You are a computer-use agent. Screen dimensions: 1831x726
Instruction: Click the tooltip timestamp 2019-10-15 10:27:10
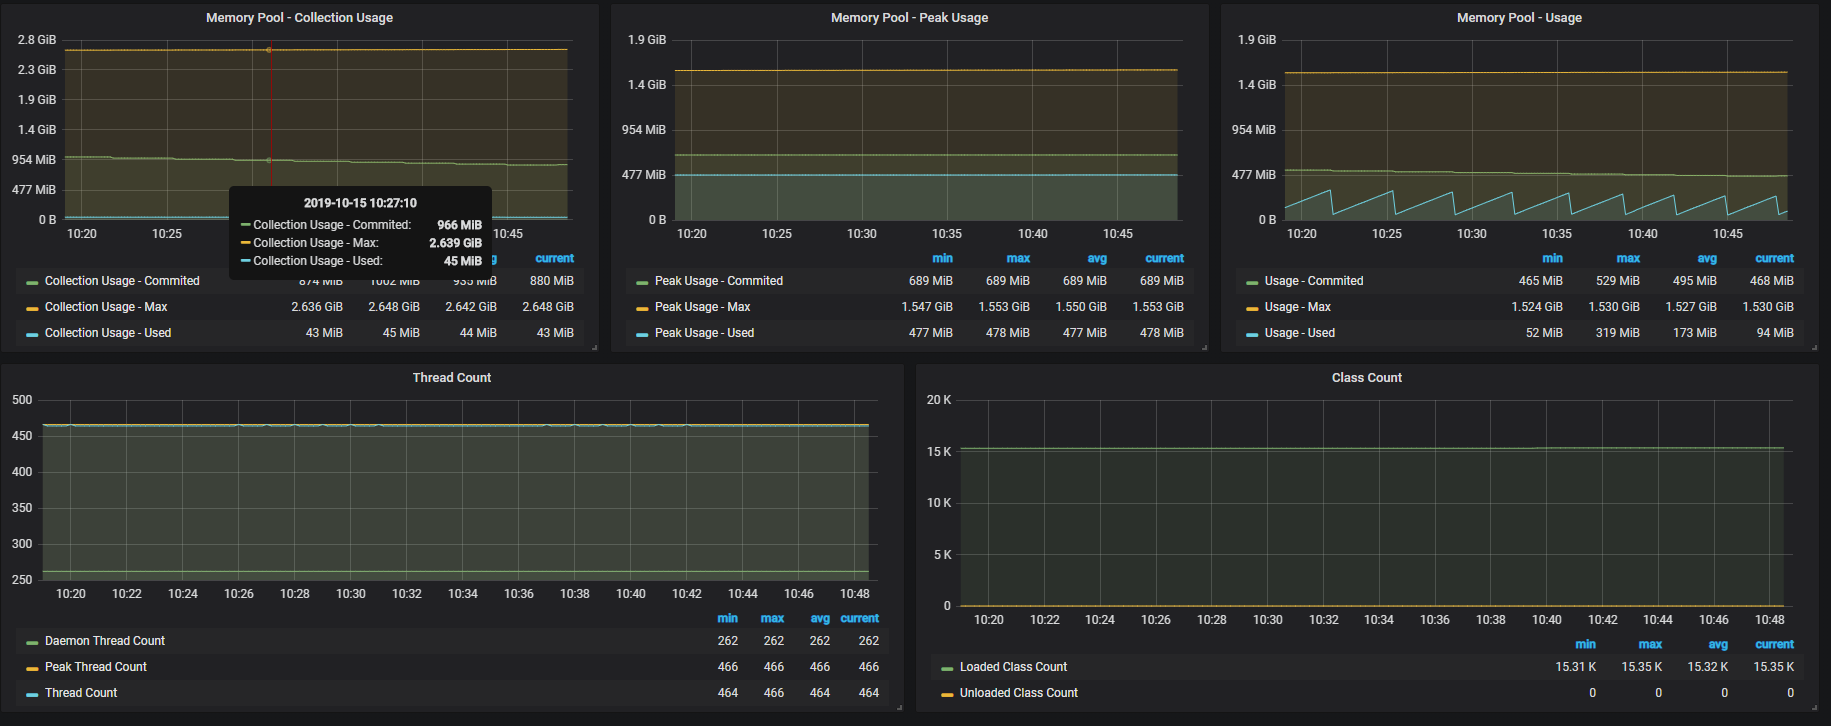pyautogui.click(x=360, y=203)
